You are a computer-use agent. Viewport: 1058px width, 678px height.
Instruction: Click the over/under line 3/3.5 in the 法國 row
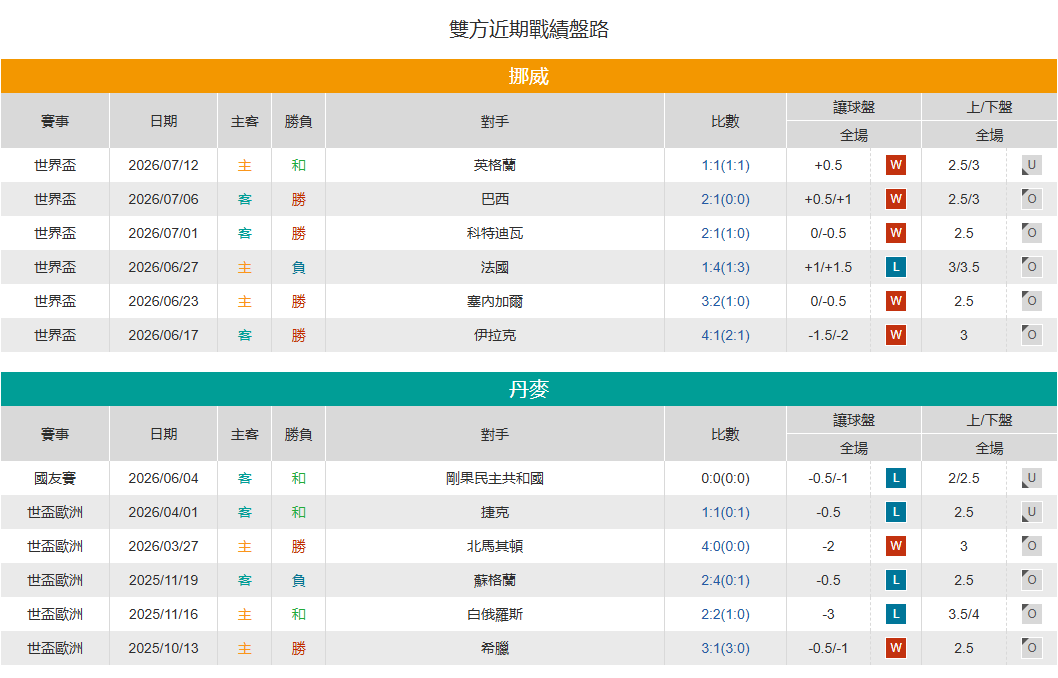click(x=964, y=267)
